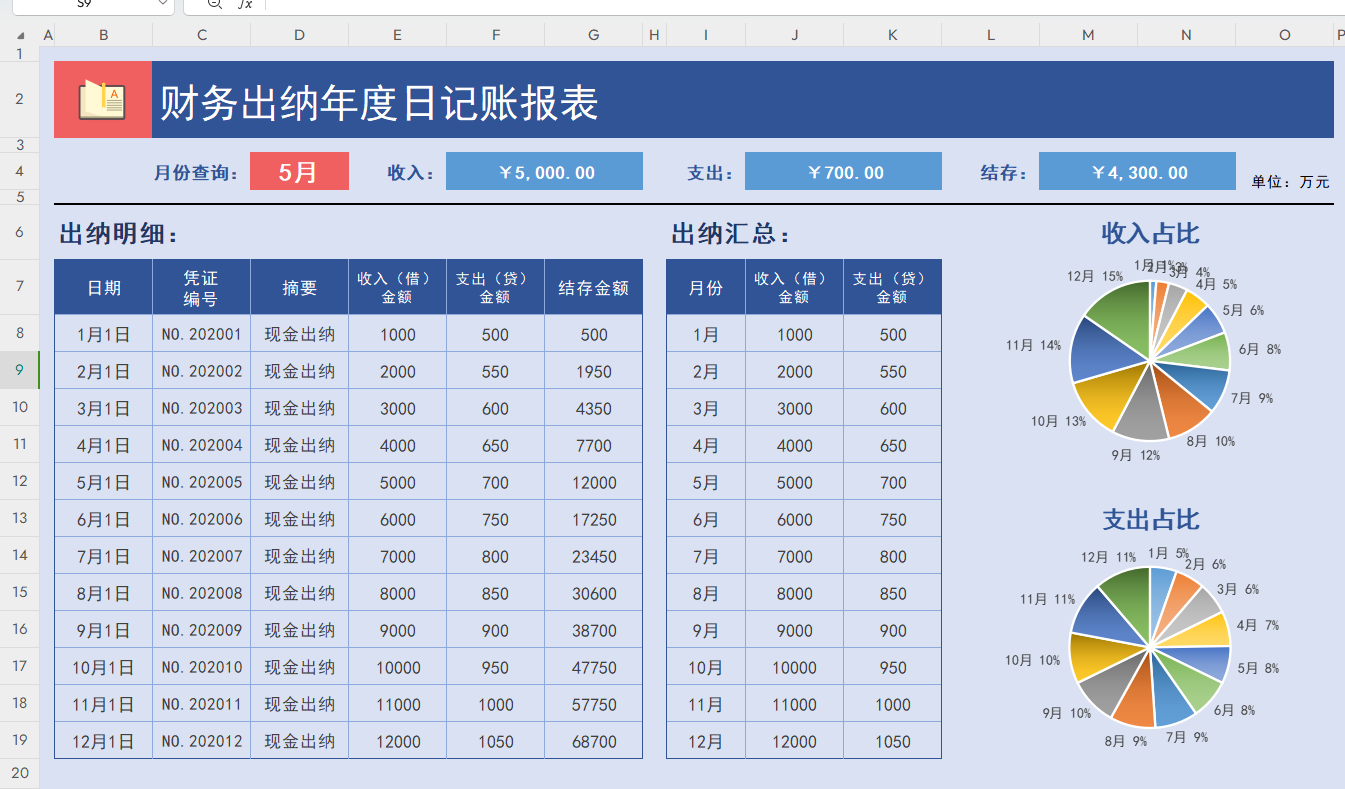Click the 9月 12% label on income pie
Image resolution: width=1345 pixels, height=789 pixels.
(x=1136, y=455)
